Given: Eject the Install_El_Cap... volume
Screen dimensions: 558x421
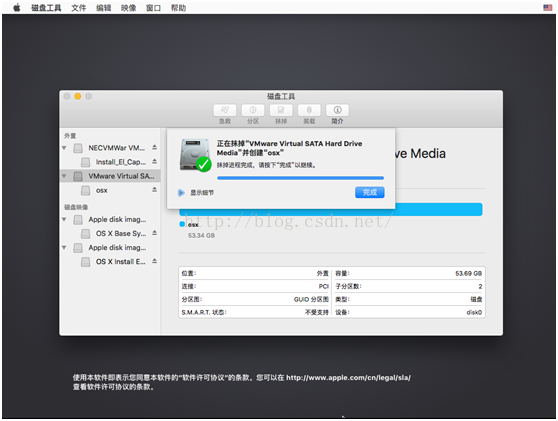Looking at the screenshot, I should tap(154, 161).
